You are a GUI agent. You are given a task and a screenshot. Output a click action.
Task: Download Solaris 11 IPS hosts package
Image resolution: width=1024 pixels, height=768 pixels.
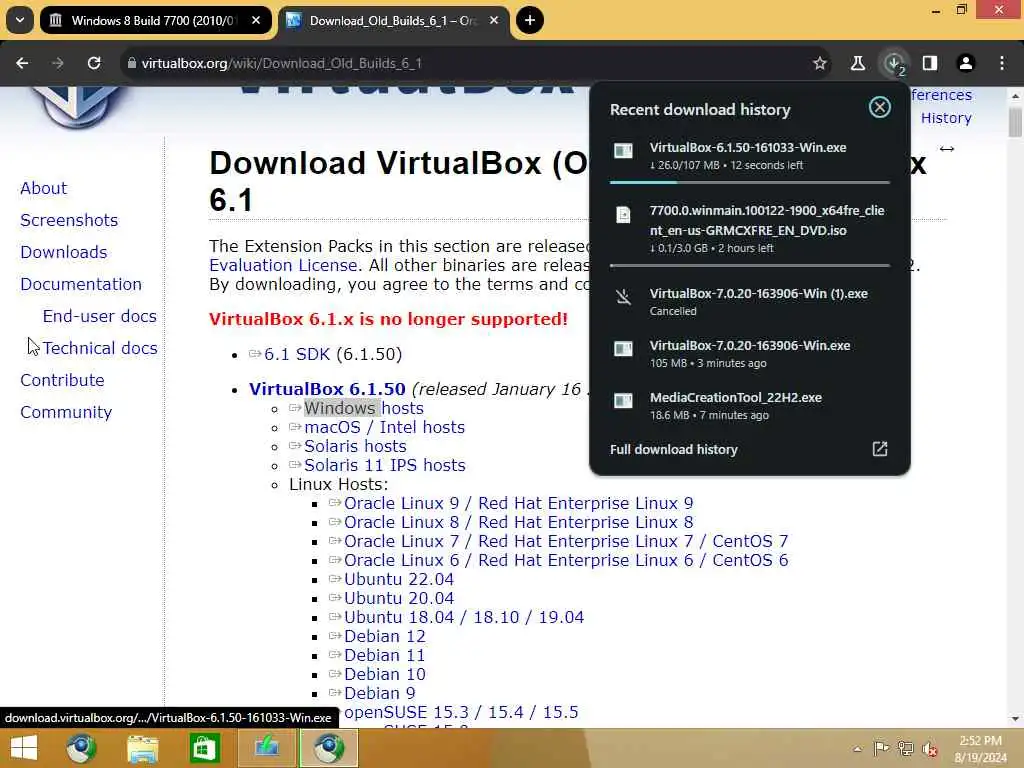click(x=385, y=465)
